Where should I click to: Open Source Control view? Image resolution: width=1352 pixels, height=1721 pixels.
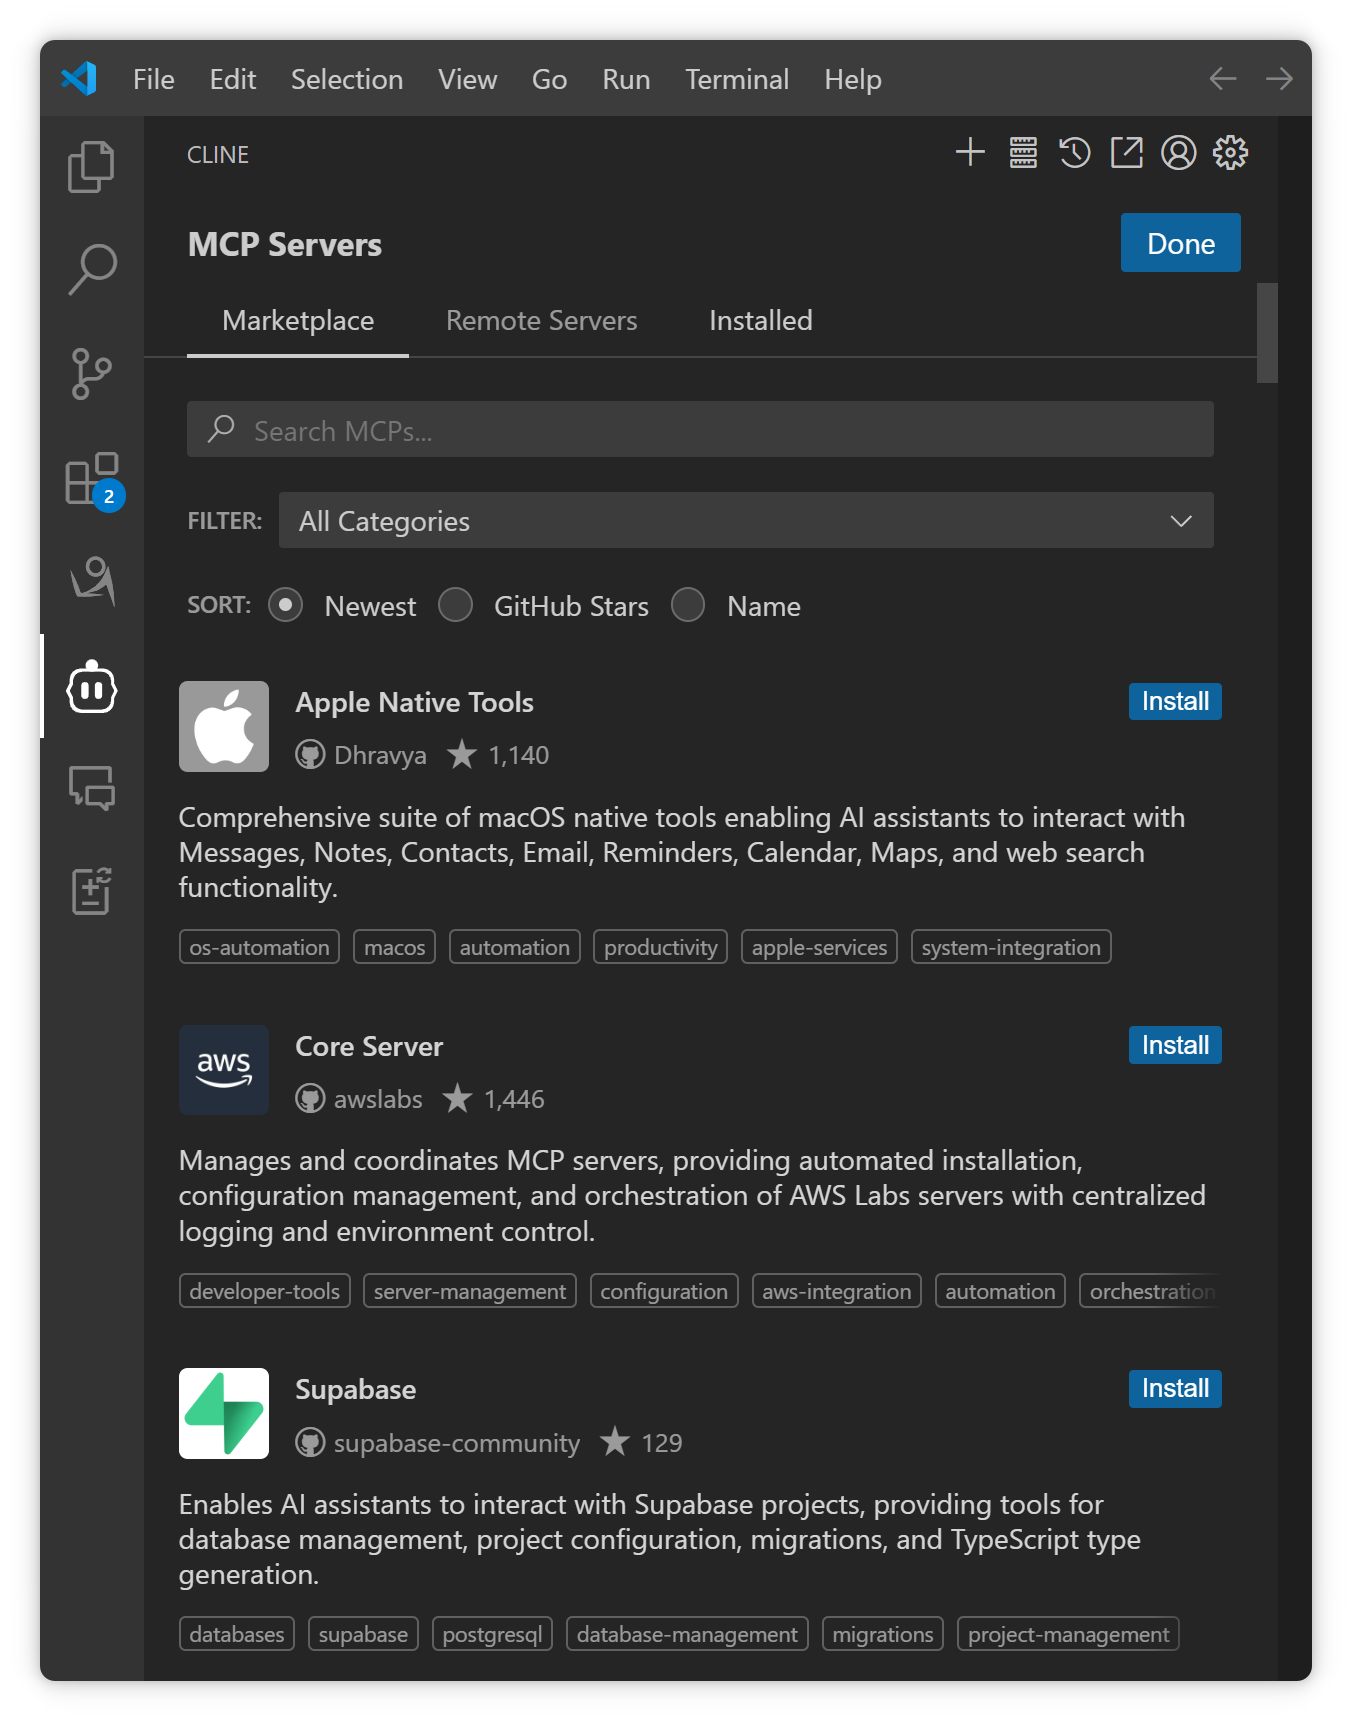click(x=91, y=374)
